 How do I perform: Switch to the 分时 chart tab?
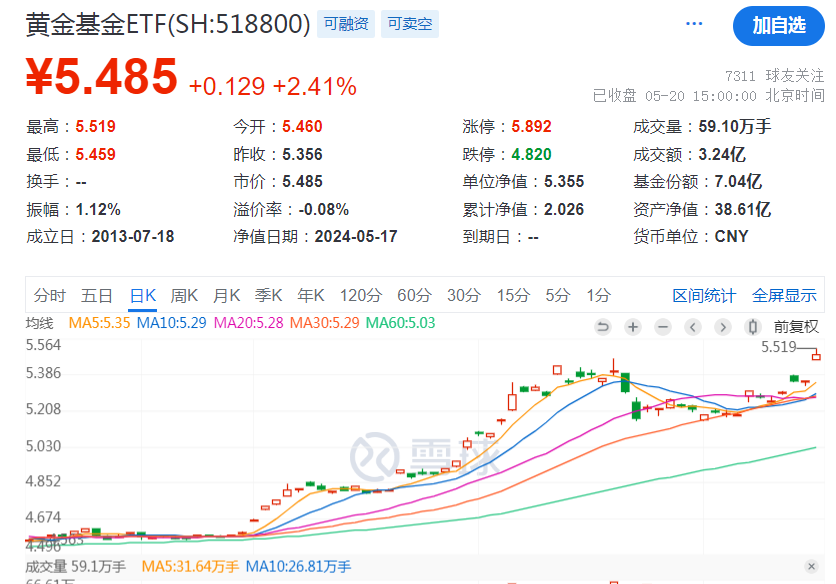(x=50, y=295)
